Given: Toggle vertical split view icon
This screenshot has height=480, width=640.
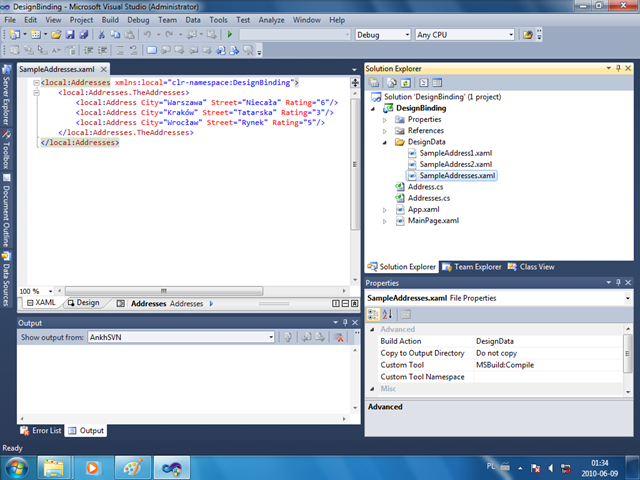Looking at the screenshot, I should click(336, 303).
